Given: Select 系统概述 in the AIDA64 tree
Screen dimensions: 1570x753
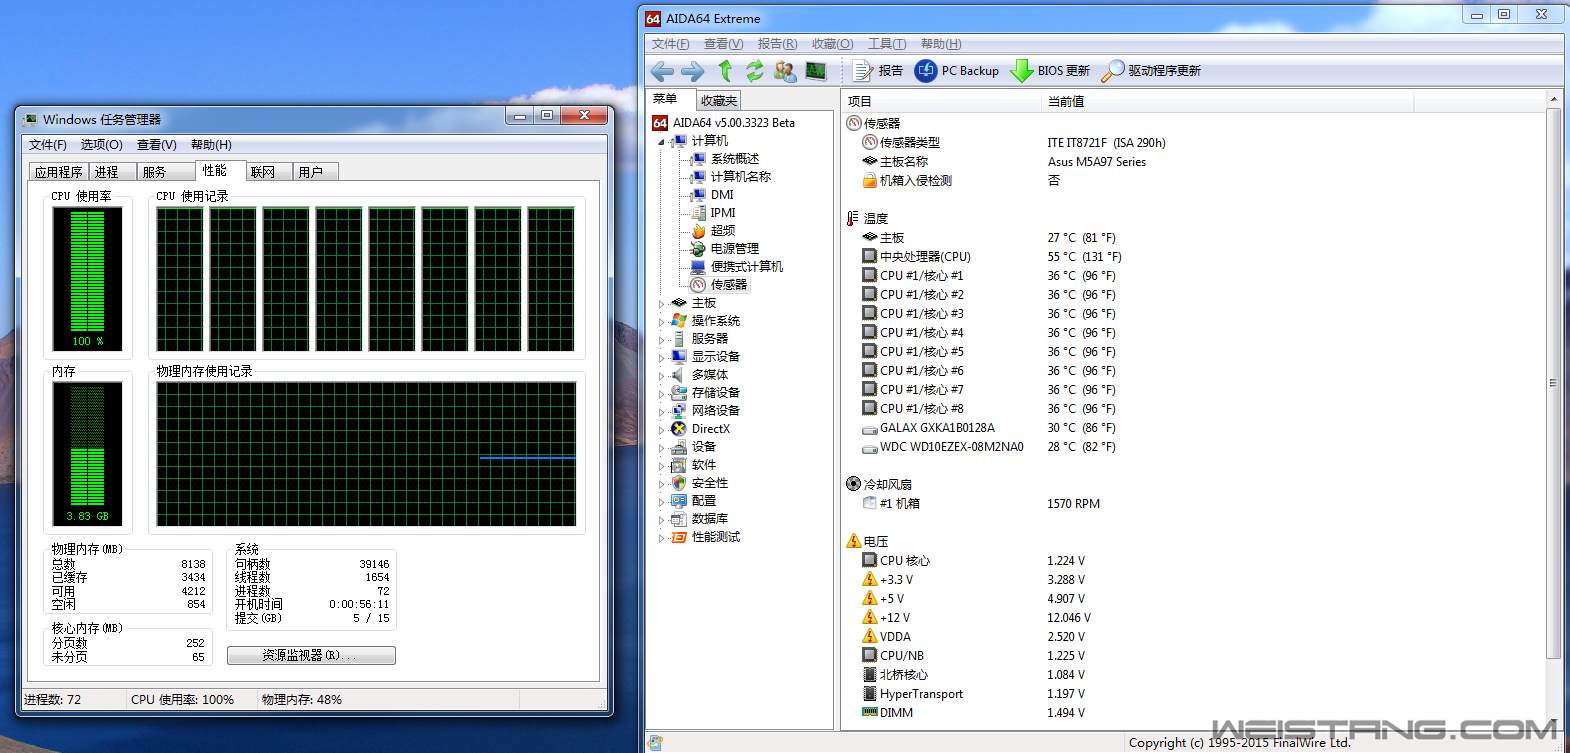Looking at the screenshot, I should point(734,159).
